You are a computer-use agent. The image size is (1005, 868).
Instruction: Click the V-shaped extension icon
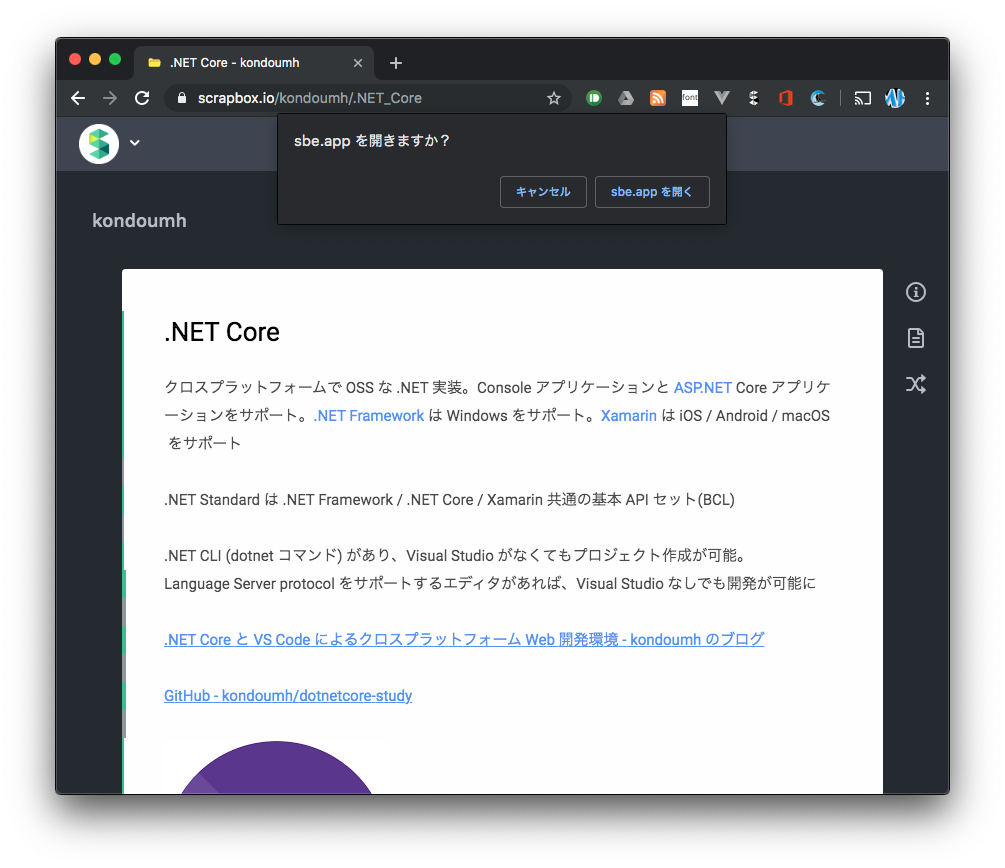click(x=722, y=98)
